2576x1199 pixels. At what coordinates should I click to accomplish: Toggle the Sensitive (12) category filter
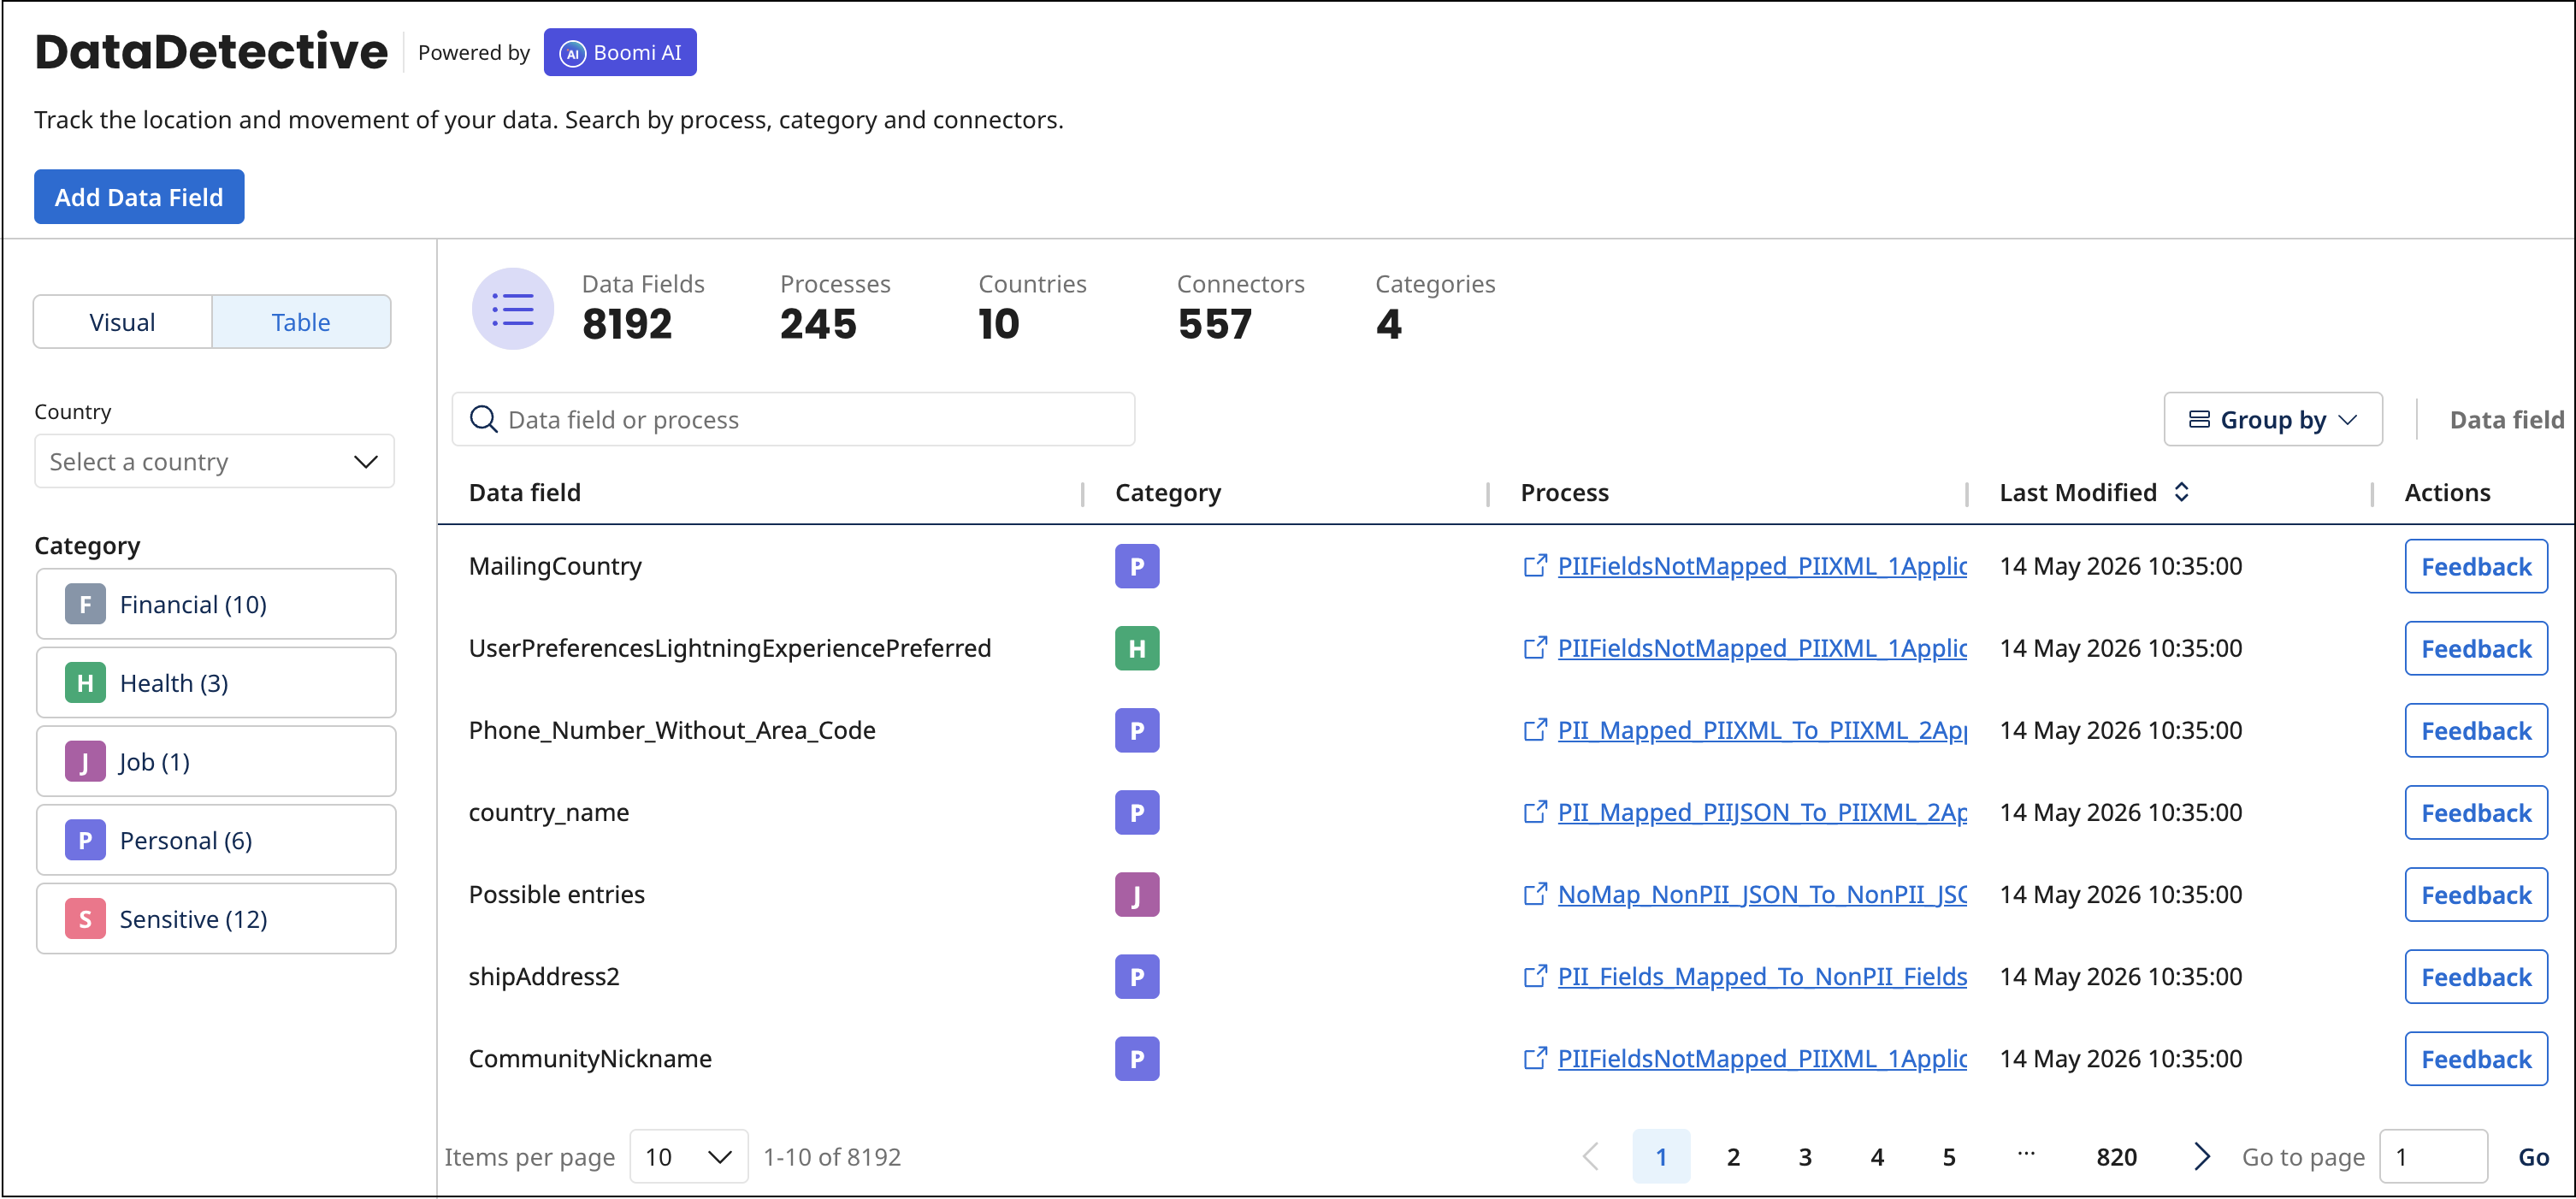click(216, 918)
